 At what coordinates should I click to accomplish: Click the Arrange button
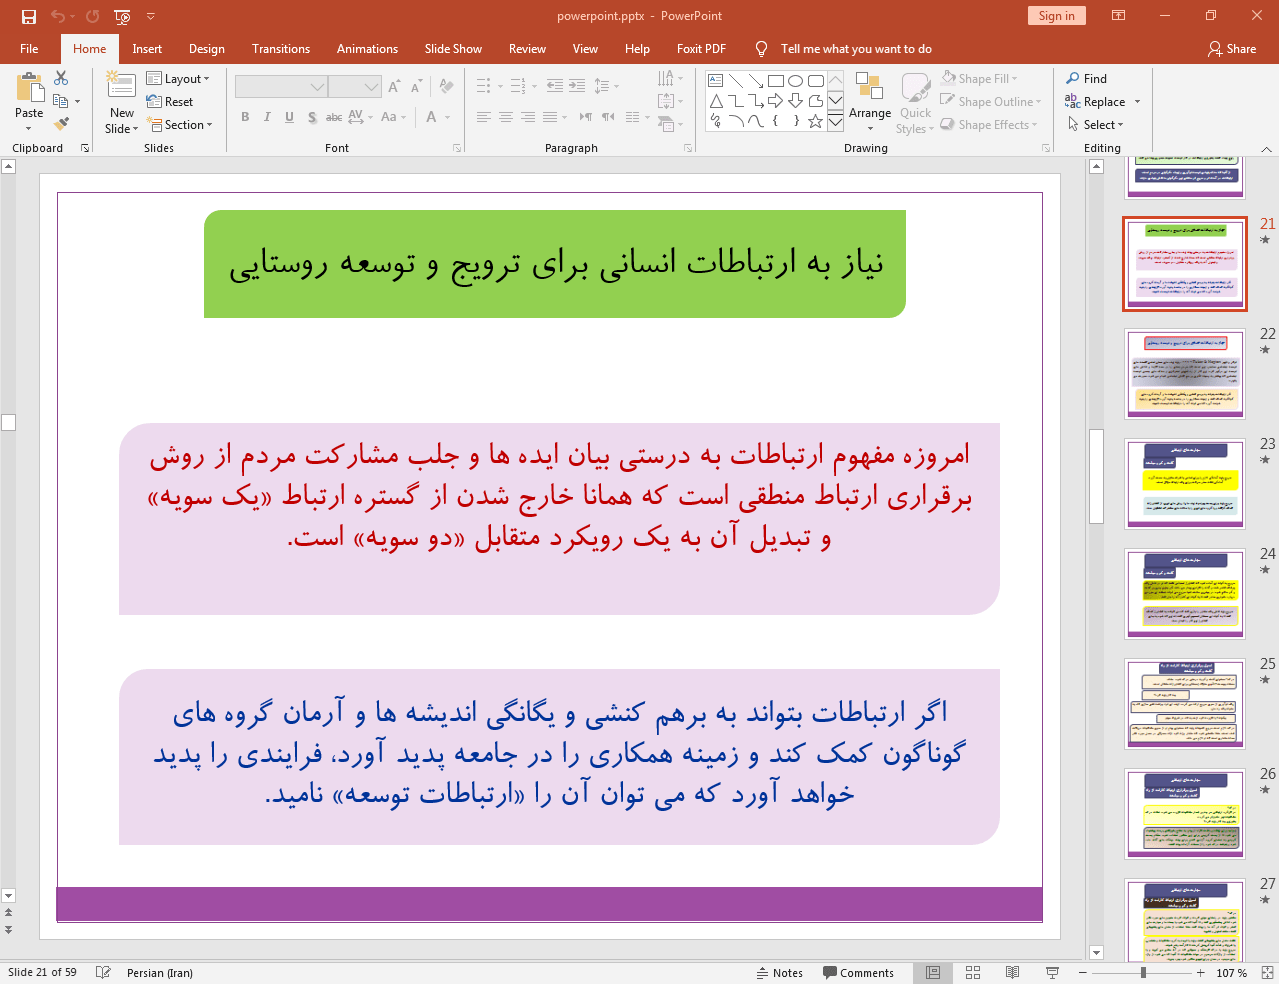[870, 101]
